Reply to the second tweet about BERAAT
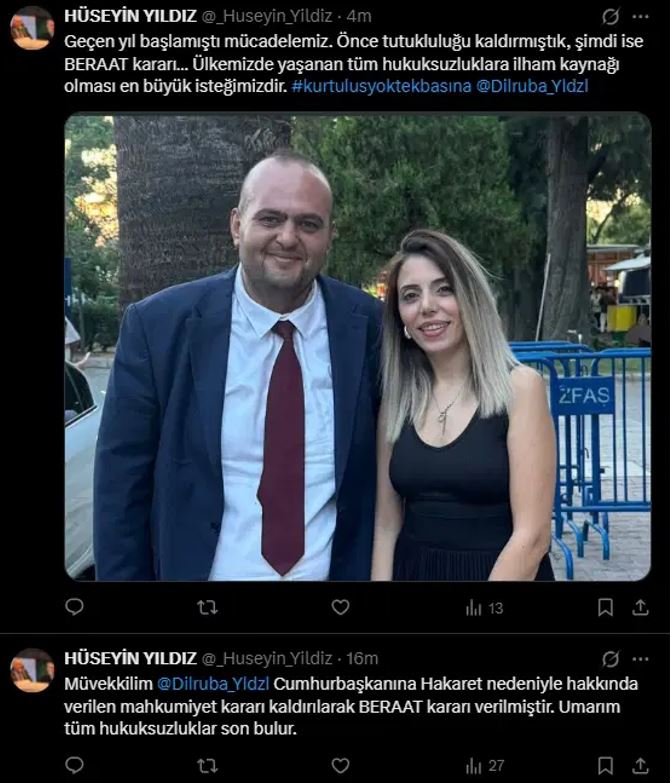 (74, 765)
